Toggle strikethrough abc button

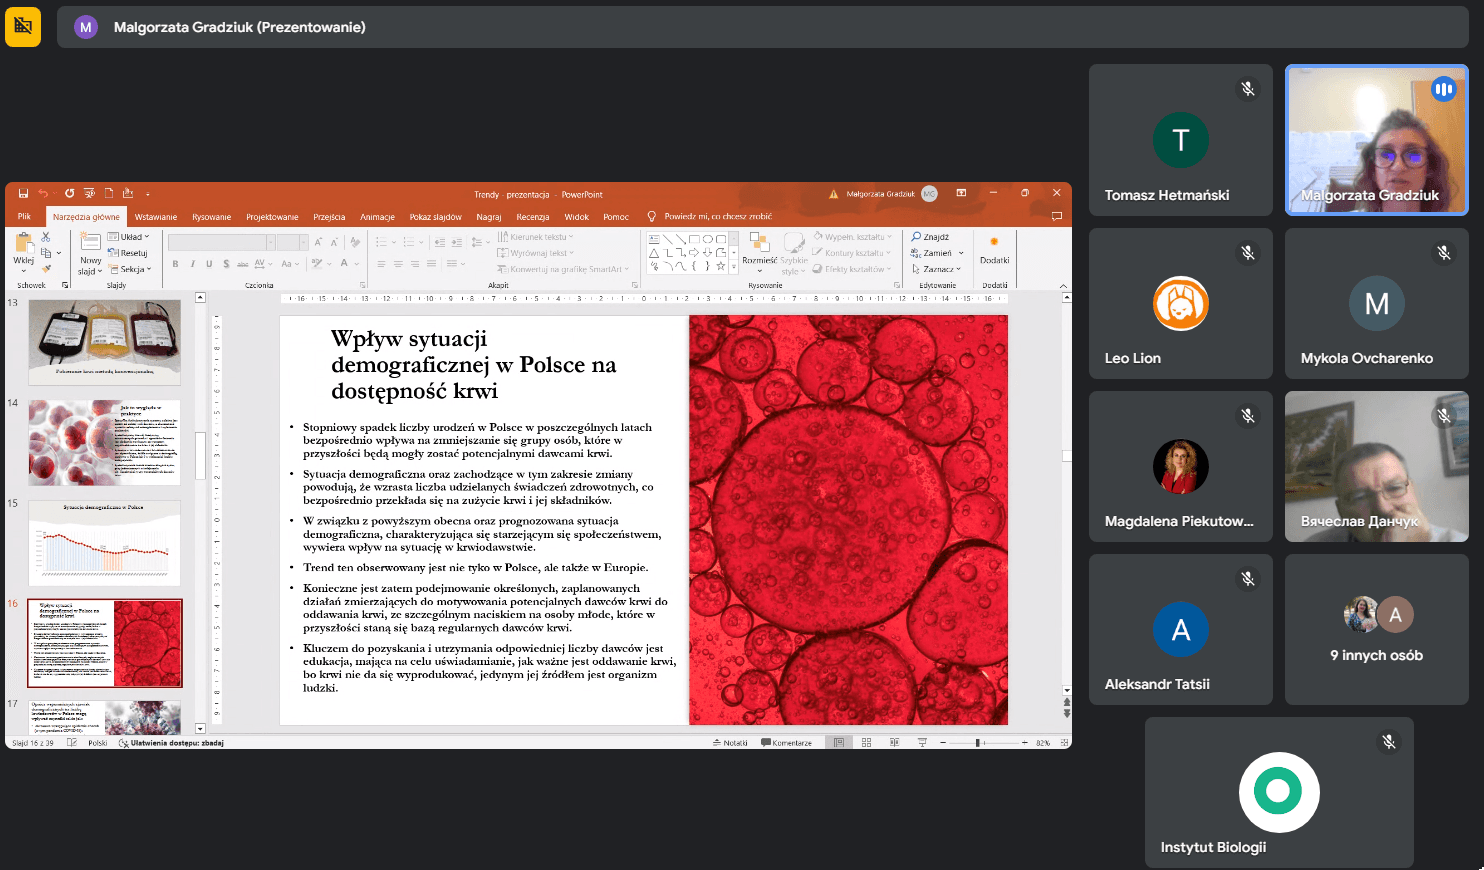click(242, 264)
